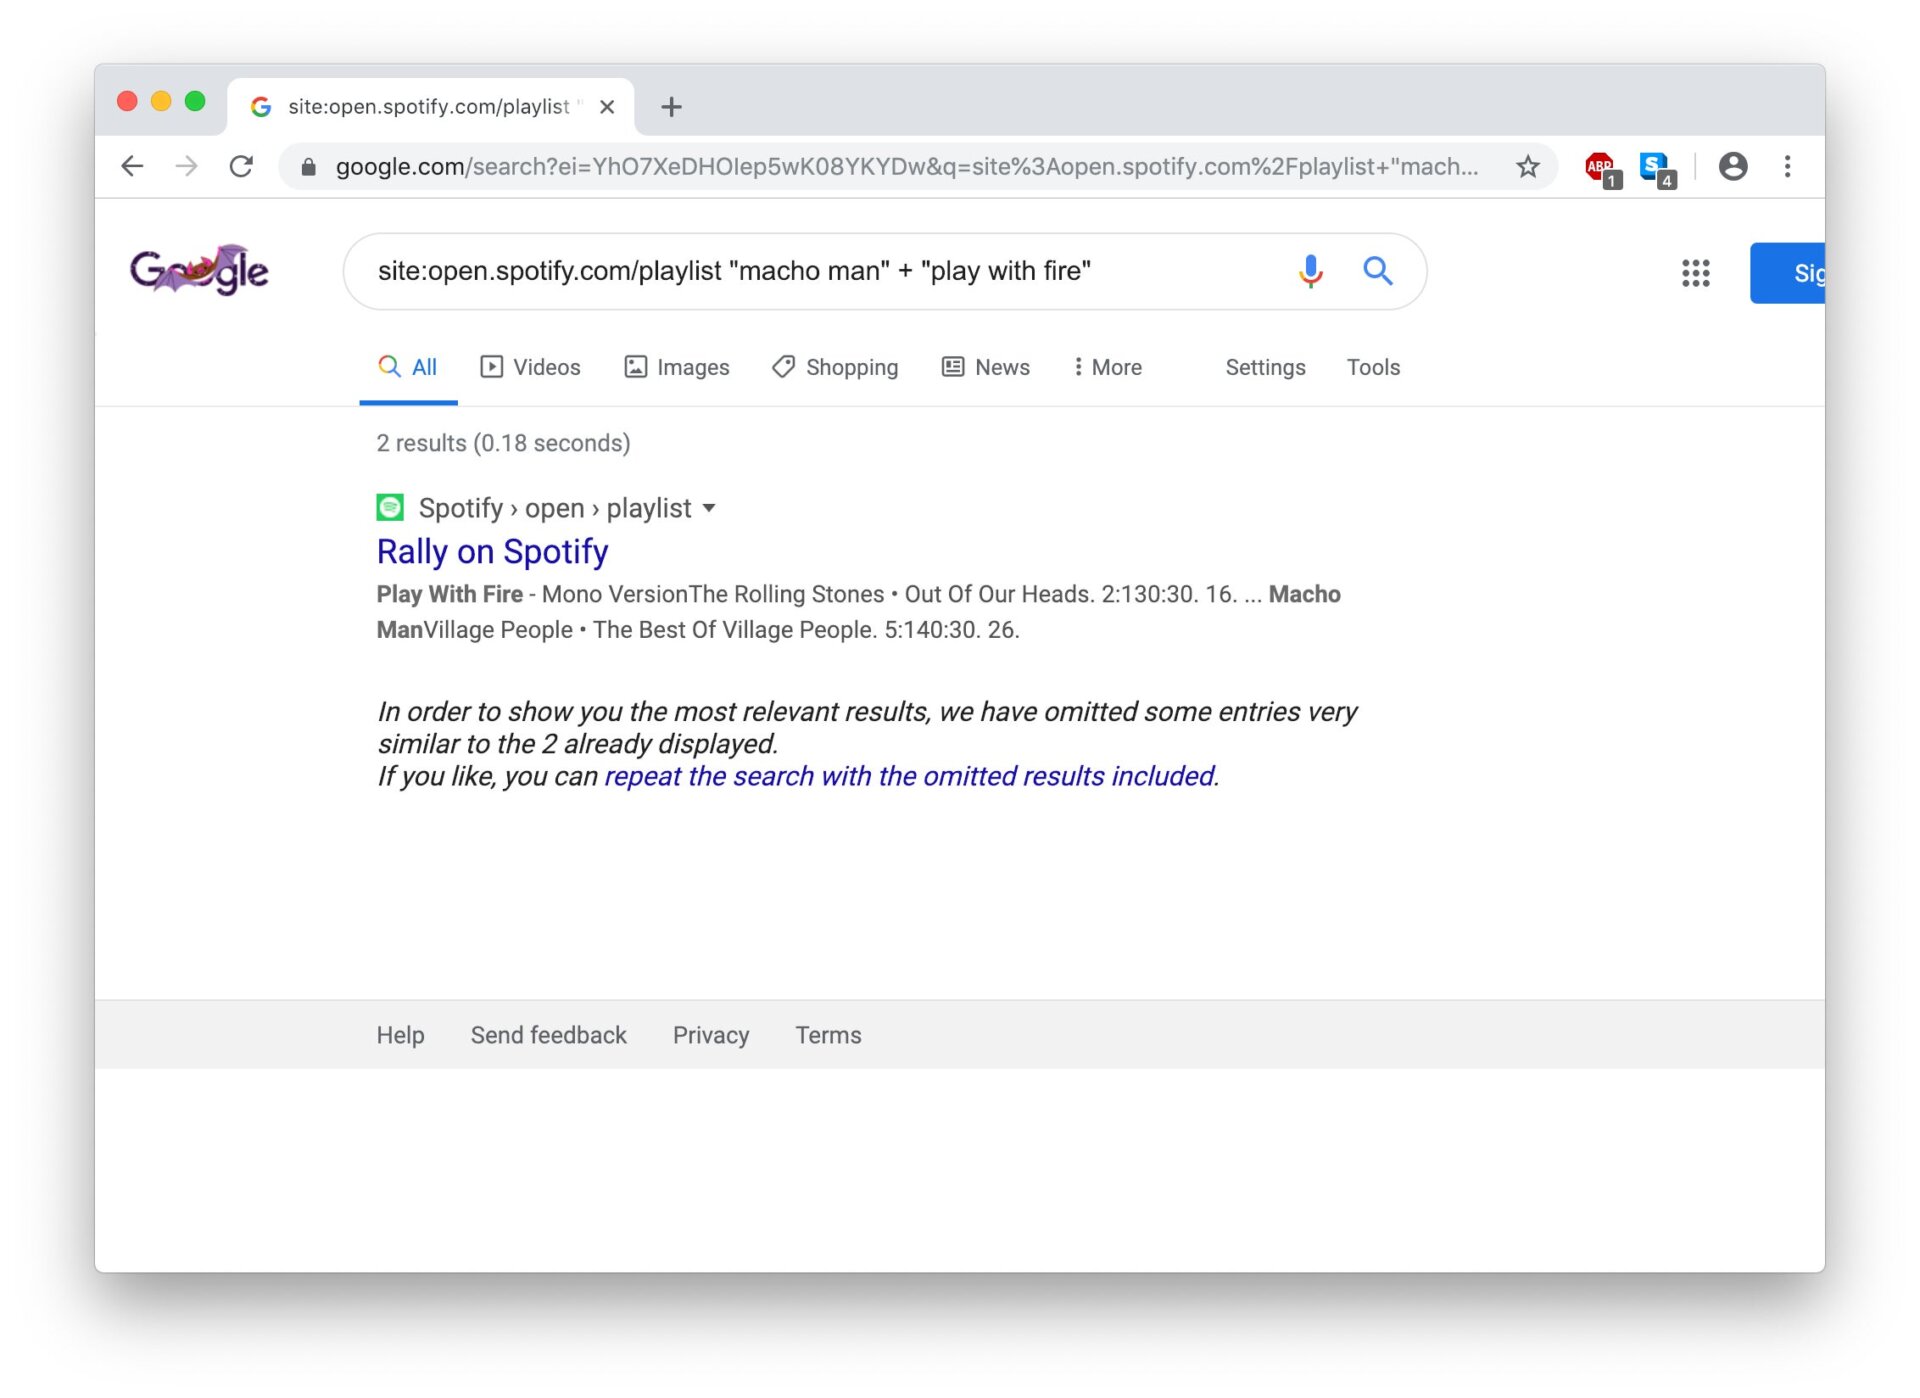Click the Google Halloween doodle logo
This screenshot has height=1398, width=1920.
(x=200, y=270)
